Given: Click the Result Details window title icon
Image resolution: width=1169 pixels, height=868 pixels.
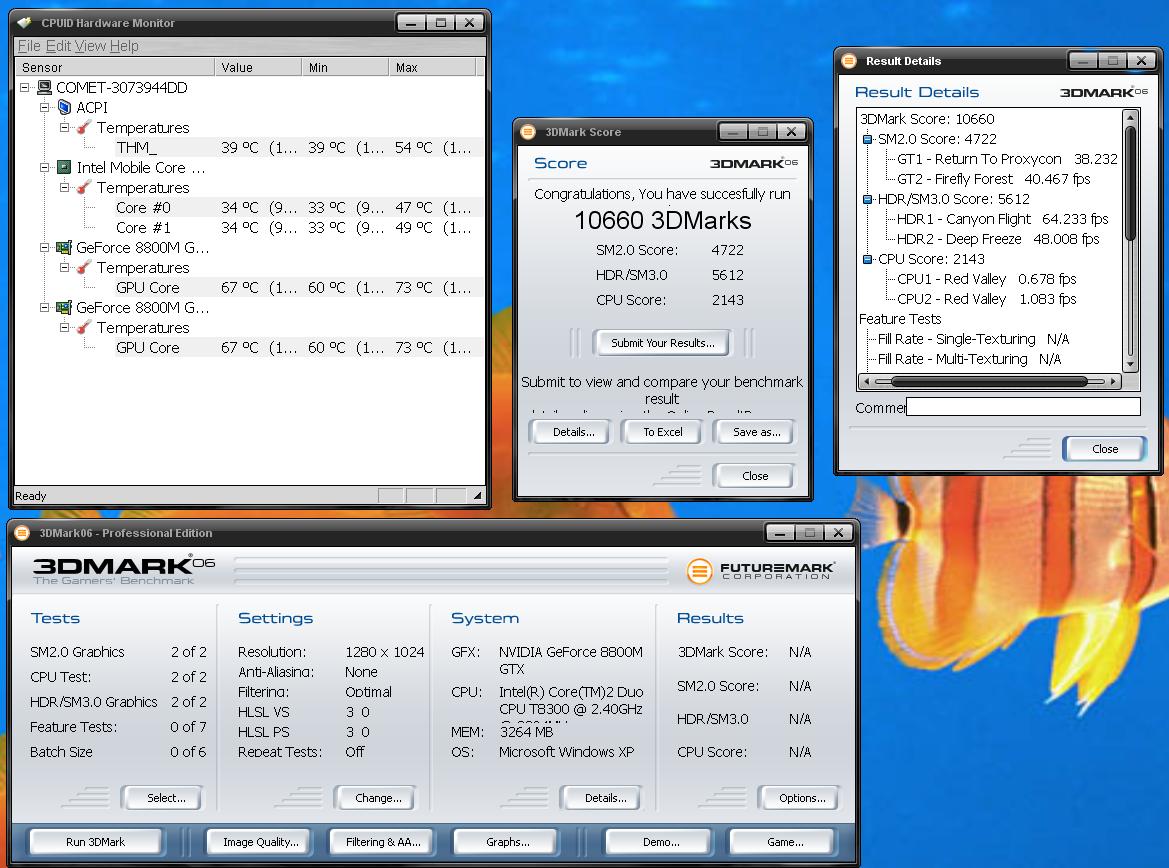Looking at the screenshot, I should pyautogui.click(x=848, y=61).
